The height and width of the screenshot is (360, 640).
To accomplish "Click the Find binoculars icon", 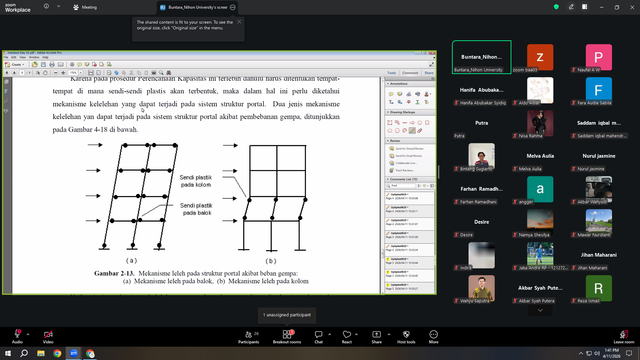I will coord(169,73).
